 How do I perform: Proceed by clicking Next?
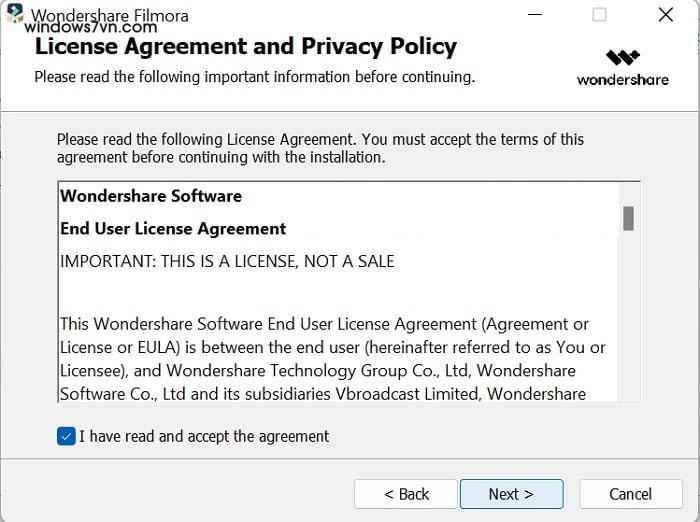point(511,494)
